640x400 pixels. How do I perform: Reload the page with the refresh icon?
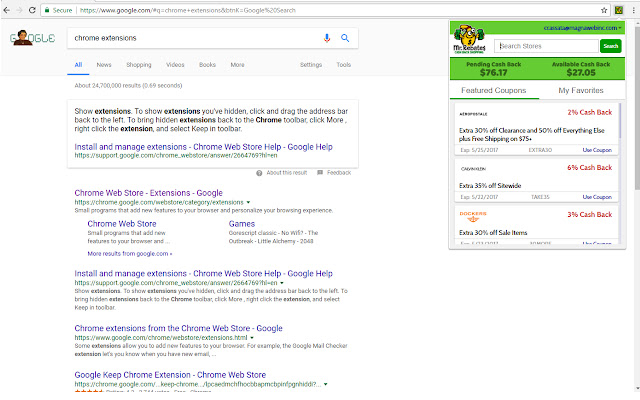32,10
